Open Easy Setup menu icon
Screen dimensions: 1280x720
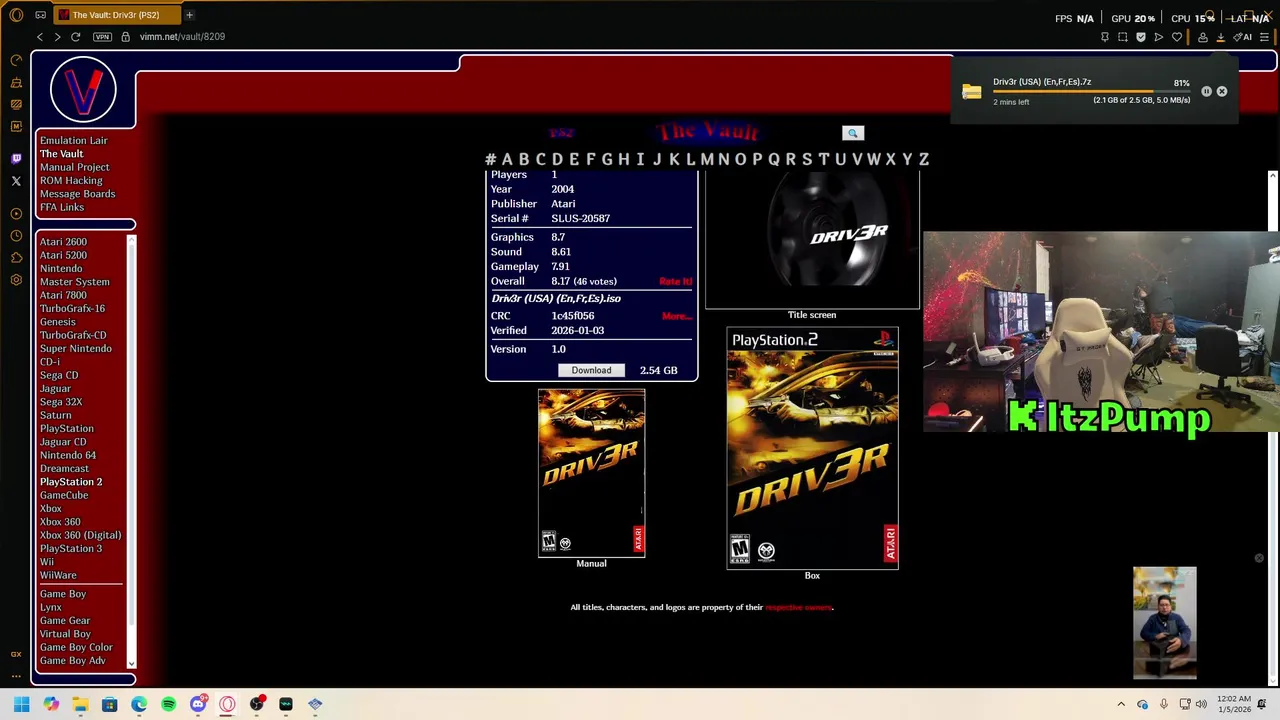point(1265,37)
